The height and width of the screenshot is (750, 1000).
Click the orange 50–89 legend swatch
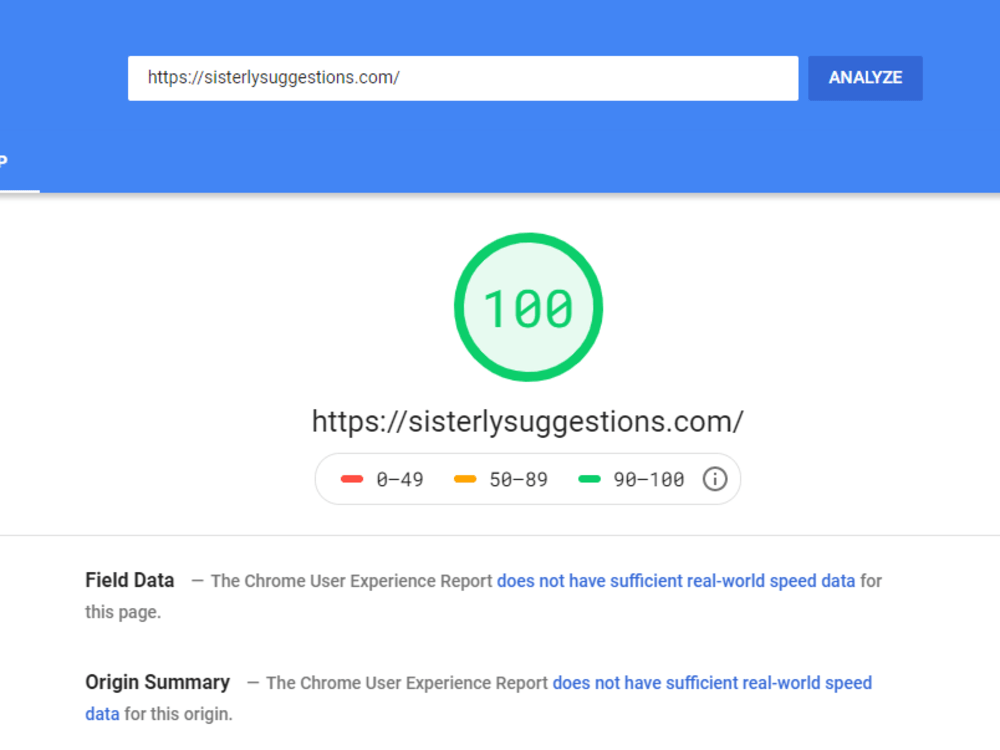point(465,479)
